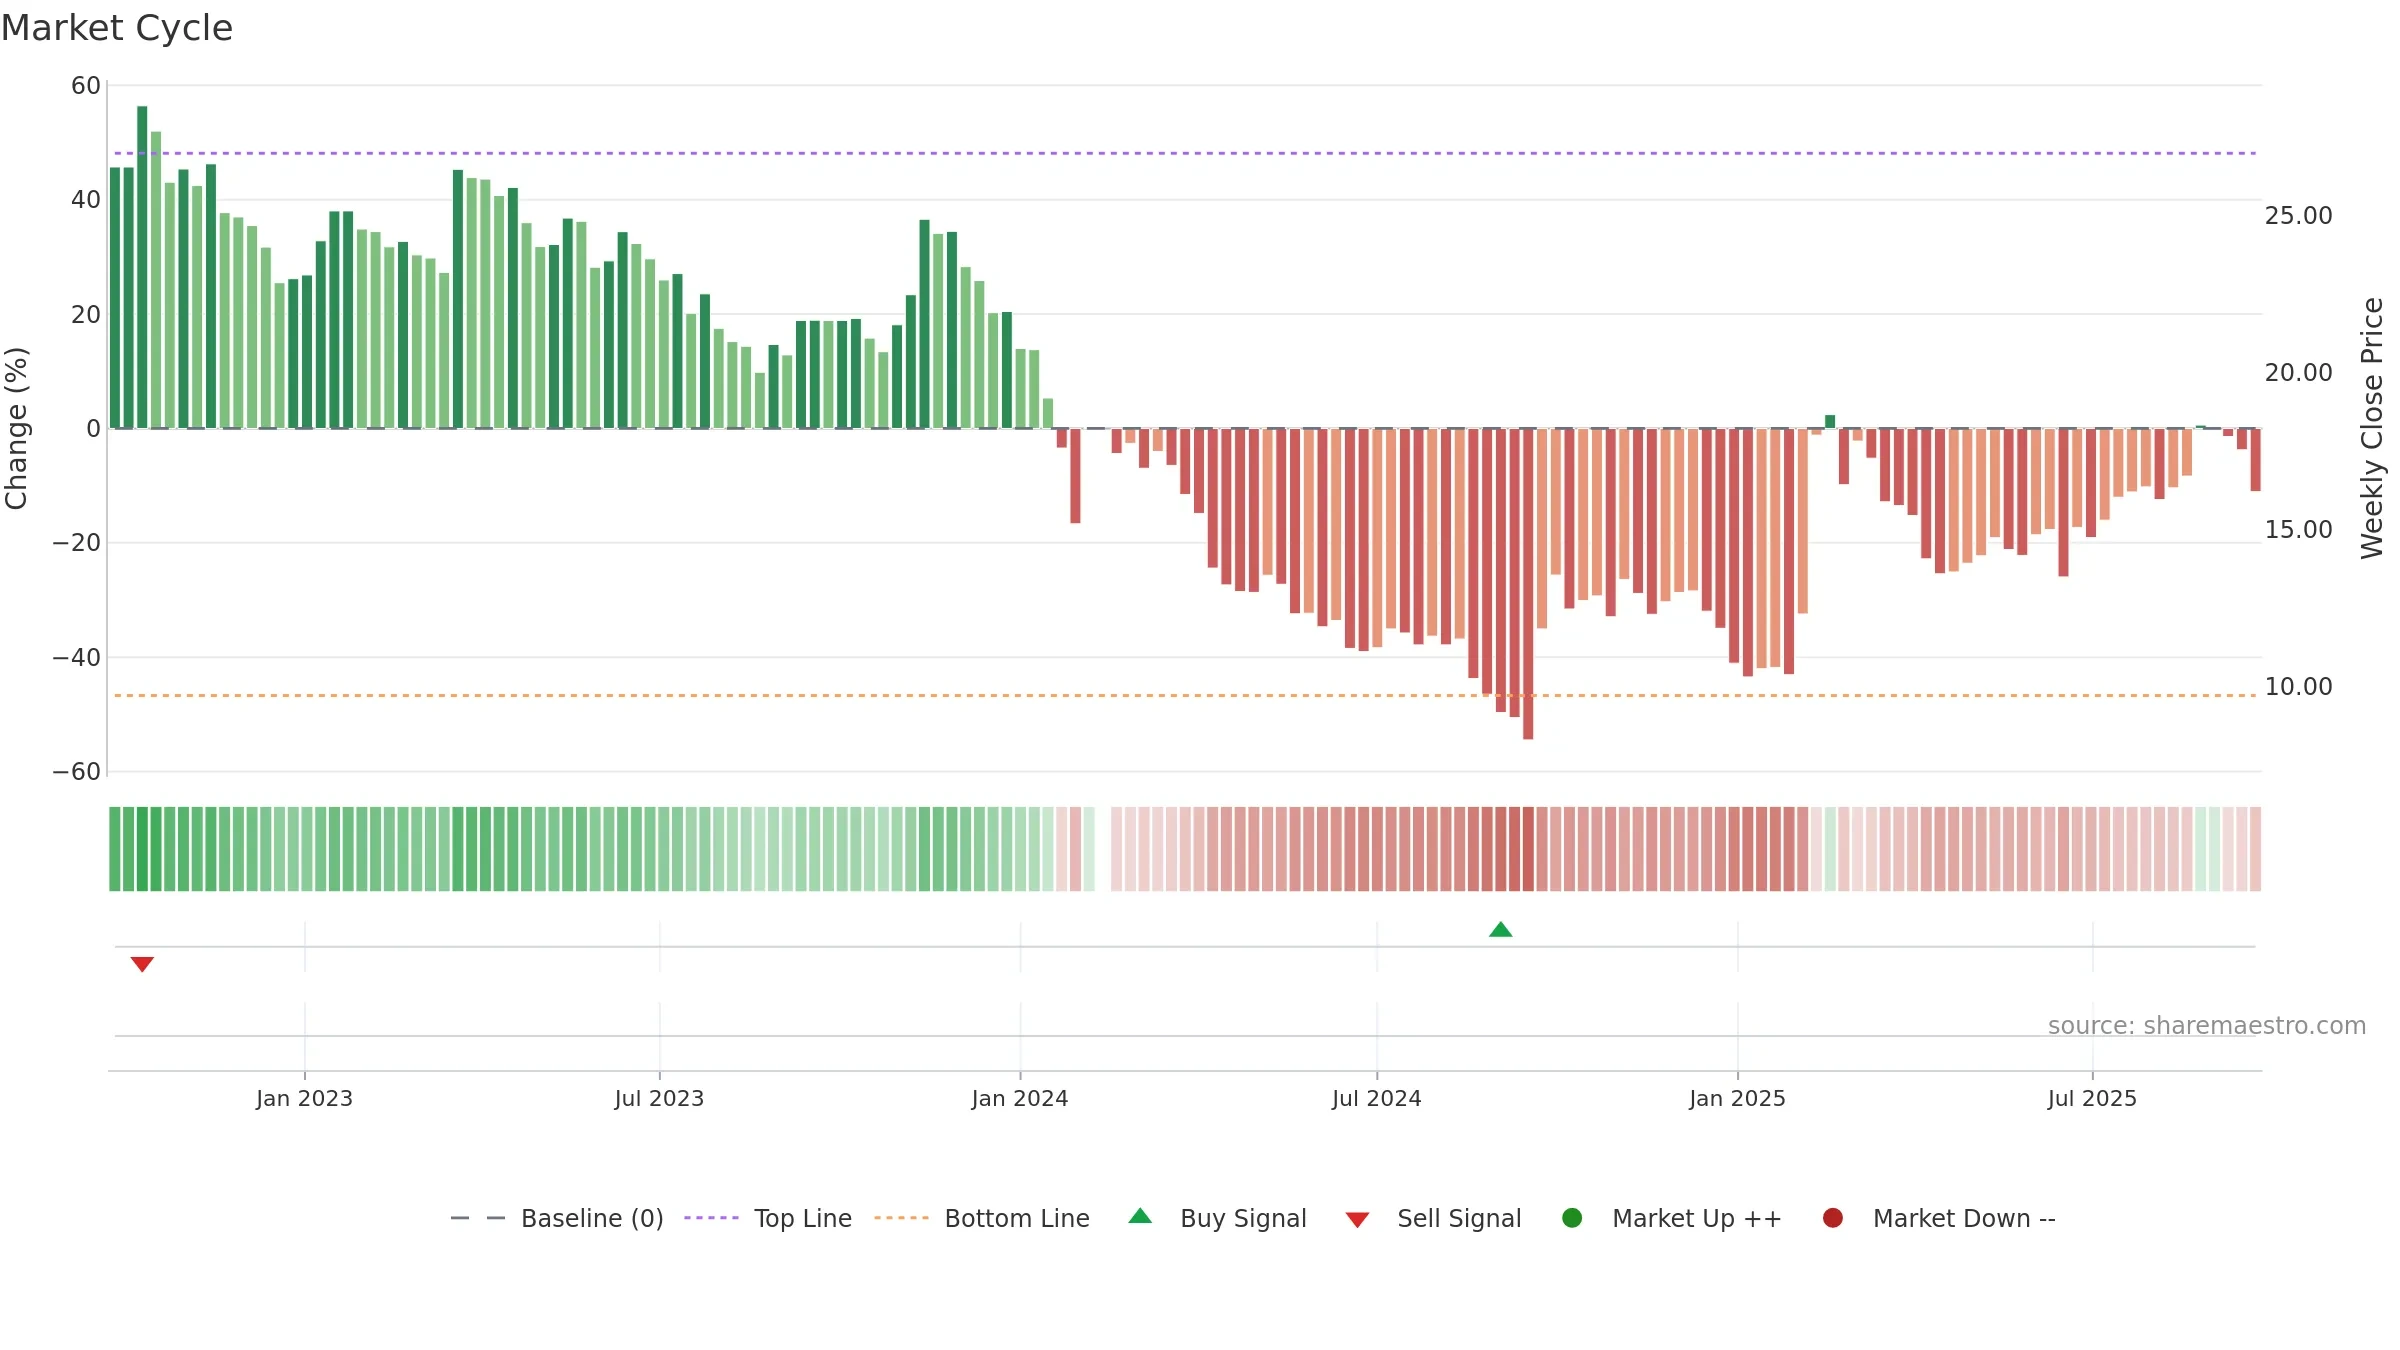Click the Jul 2024 axis label
Image resolution: width=2400 pixels, height=1350 pixels.
click(x=1376, y=1098)
